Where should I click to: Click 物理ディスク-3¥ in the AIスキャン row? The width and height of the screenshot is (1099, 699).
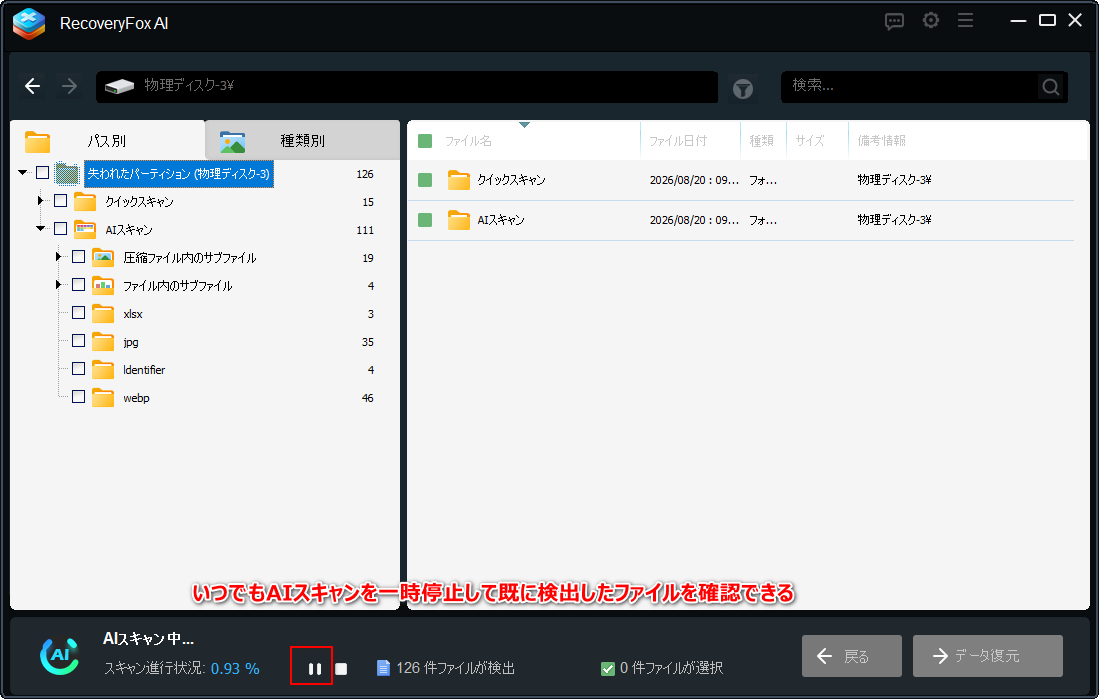[x=894, y=220]
